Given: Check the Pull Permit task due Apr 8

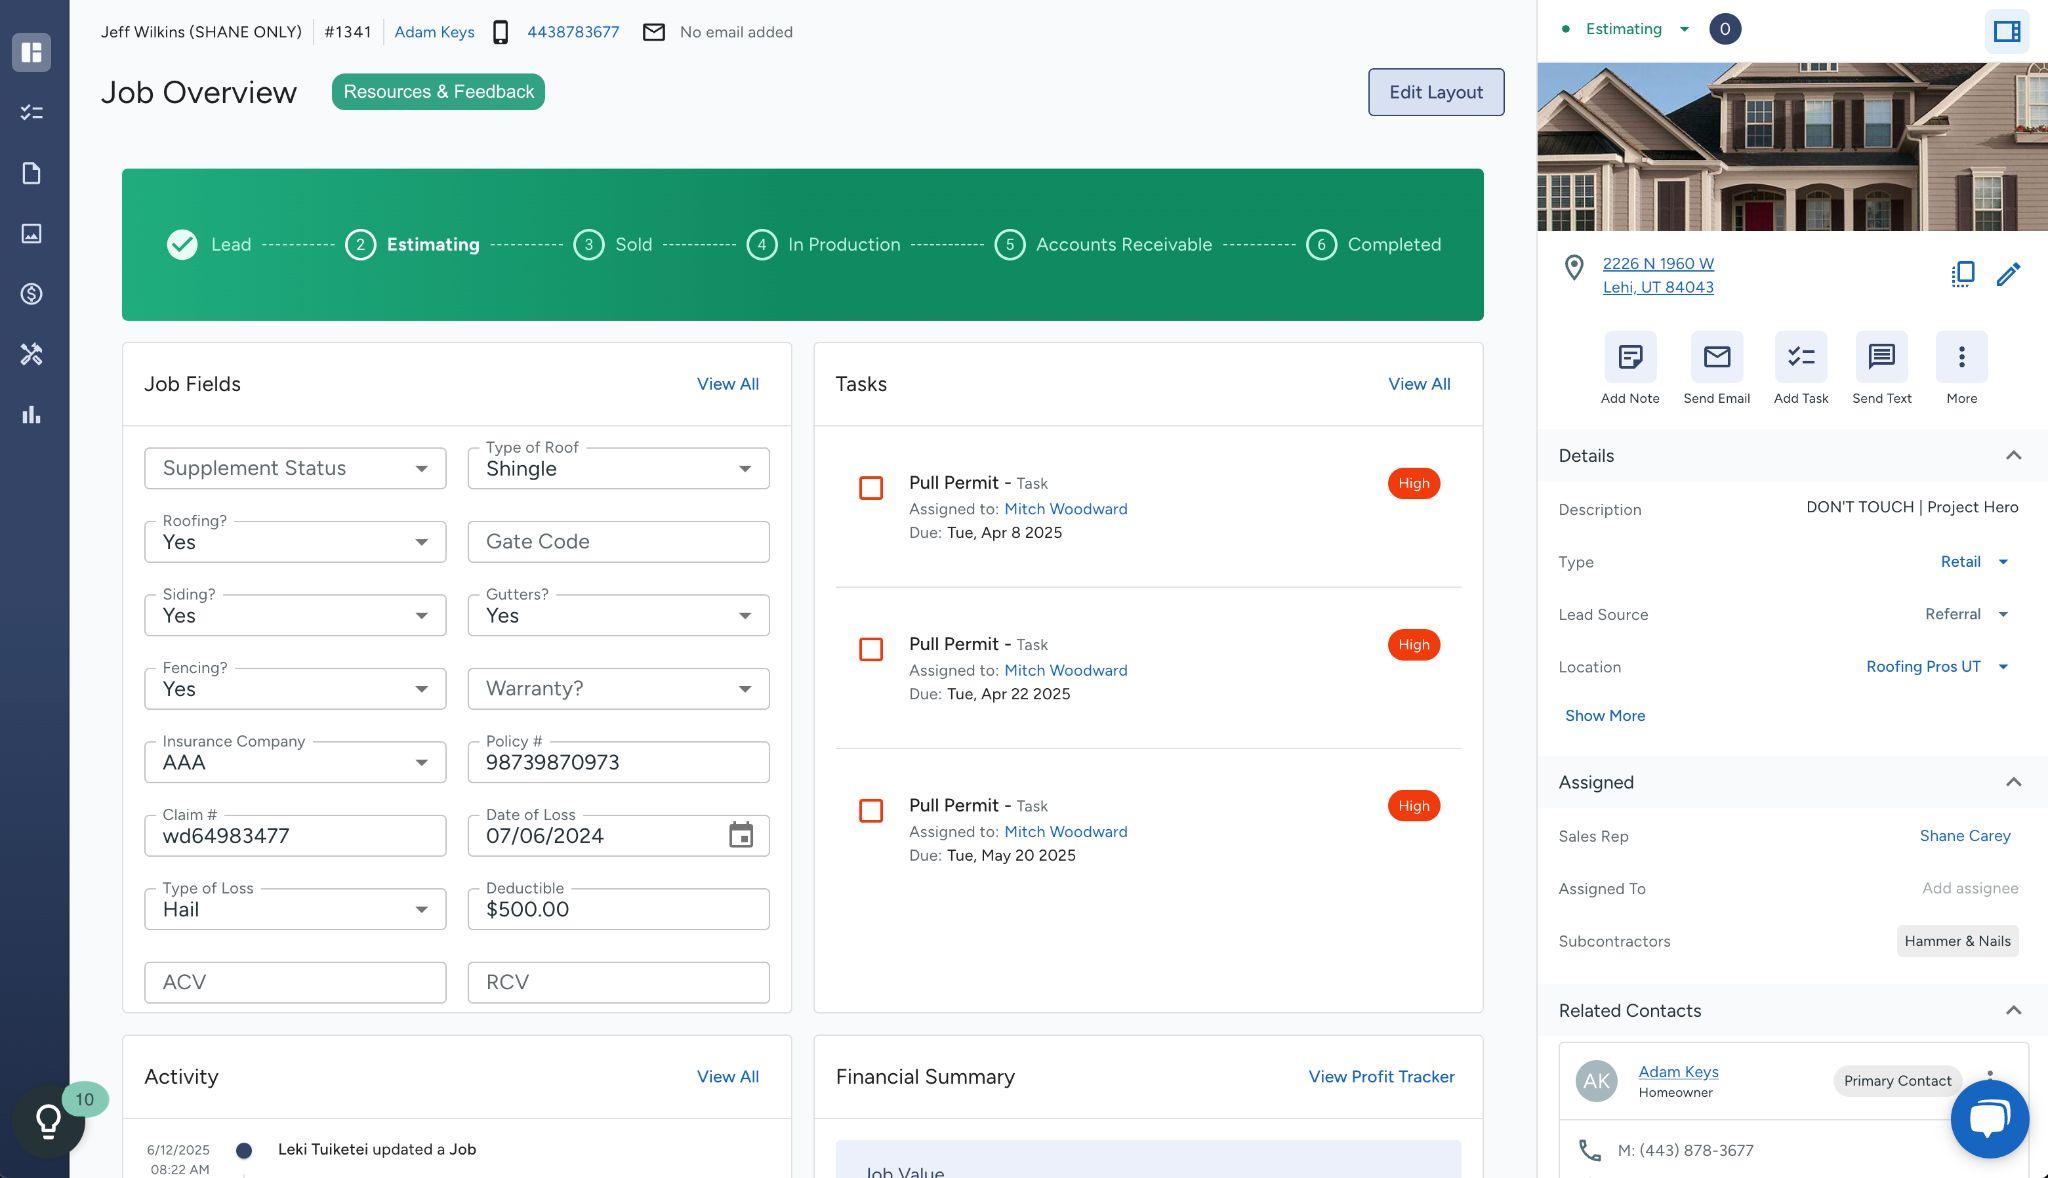Looking at the screenshot, I should point(871,488).
